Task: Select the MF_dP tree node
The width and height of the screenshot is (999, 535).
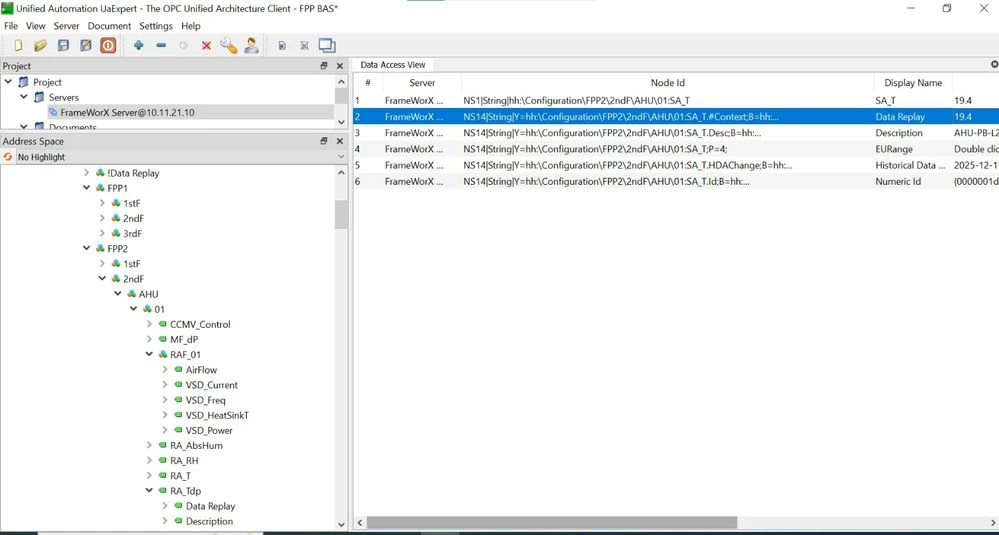Action: 185,339
